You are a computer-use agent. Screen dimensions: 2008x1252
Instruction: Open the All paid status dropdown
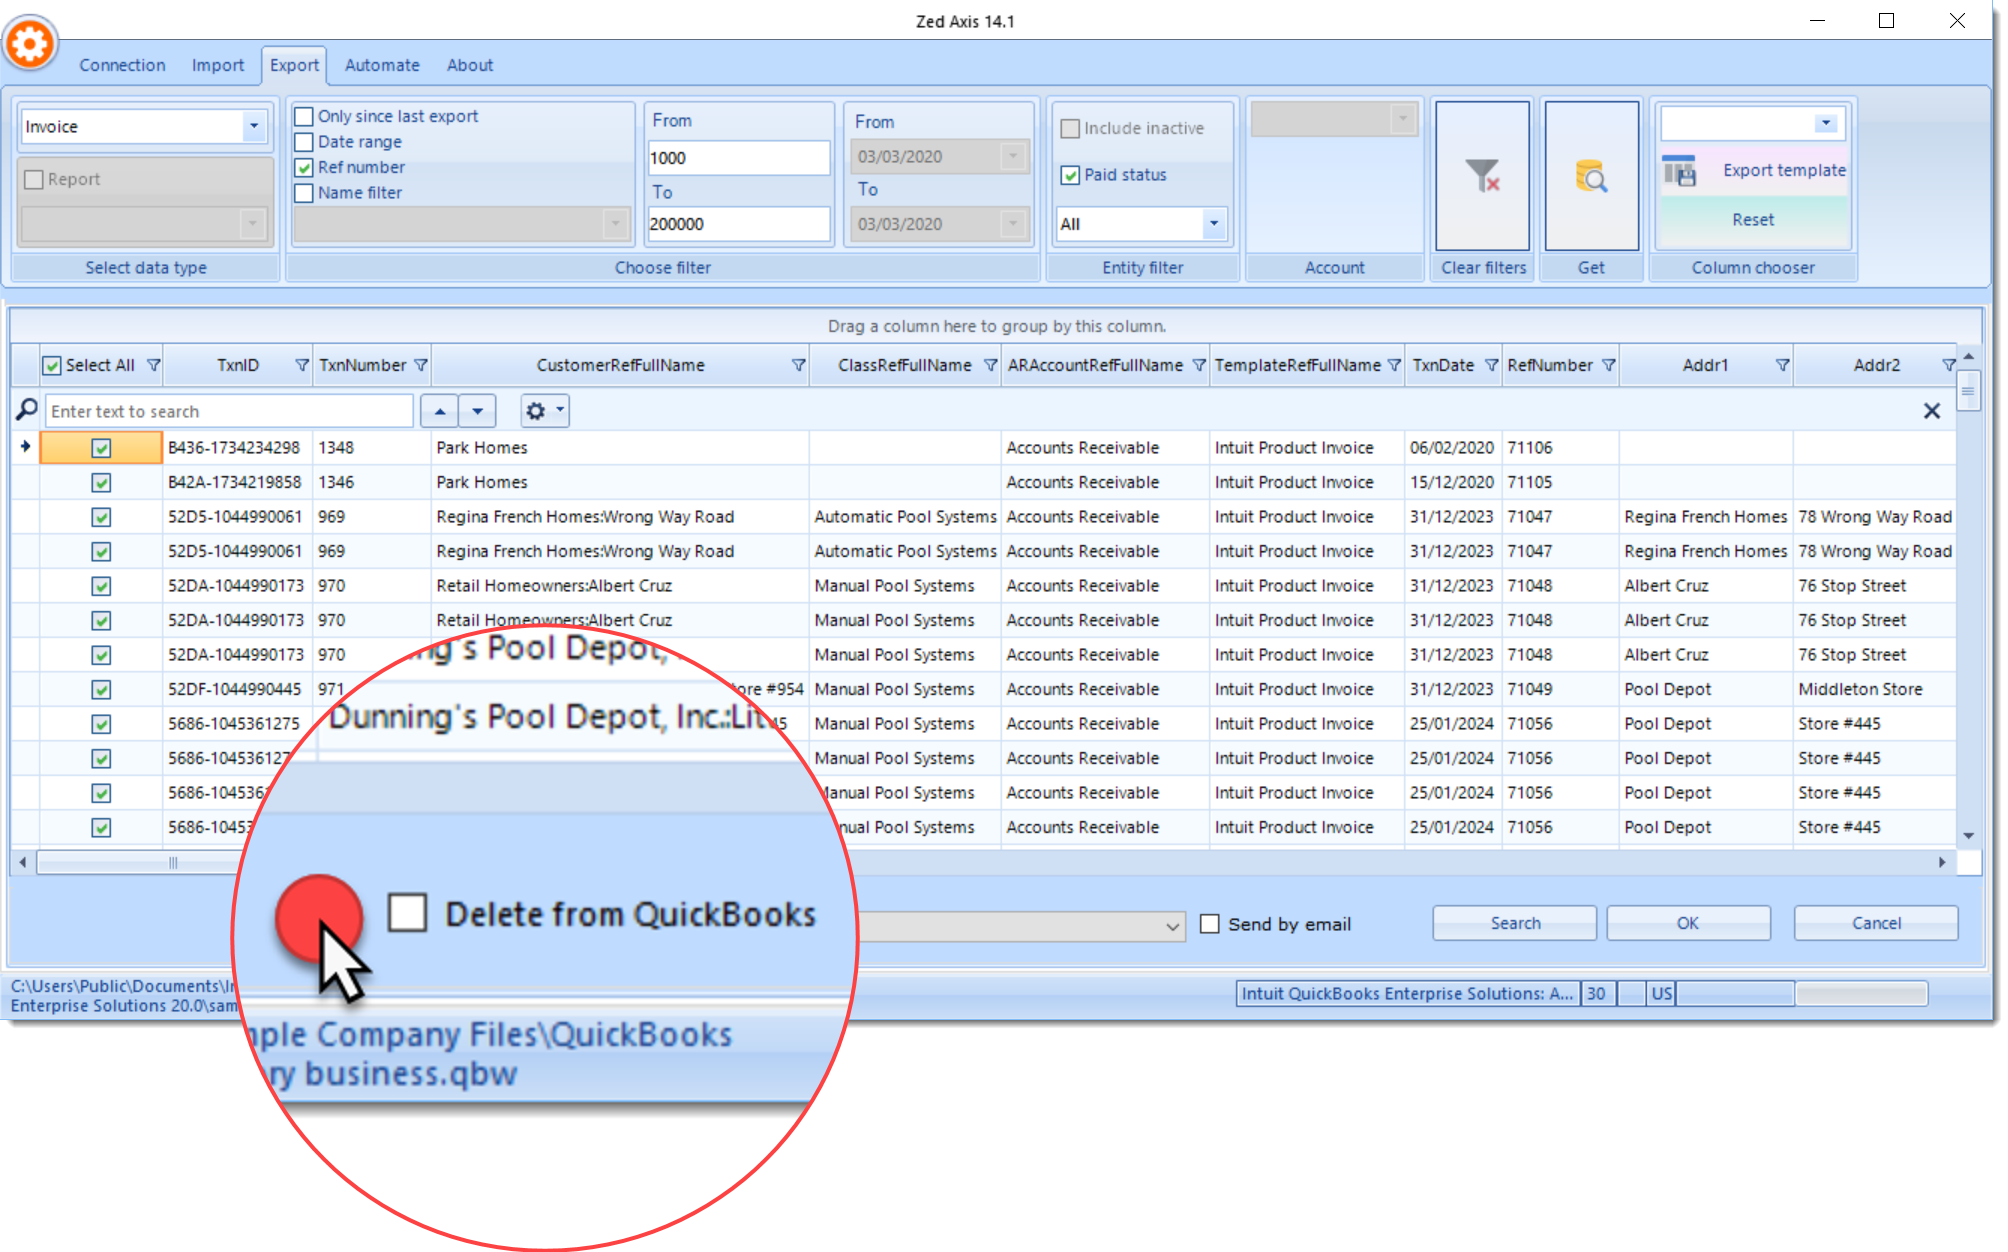pos(1213,224)
